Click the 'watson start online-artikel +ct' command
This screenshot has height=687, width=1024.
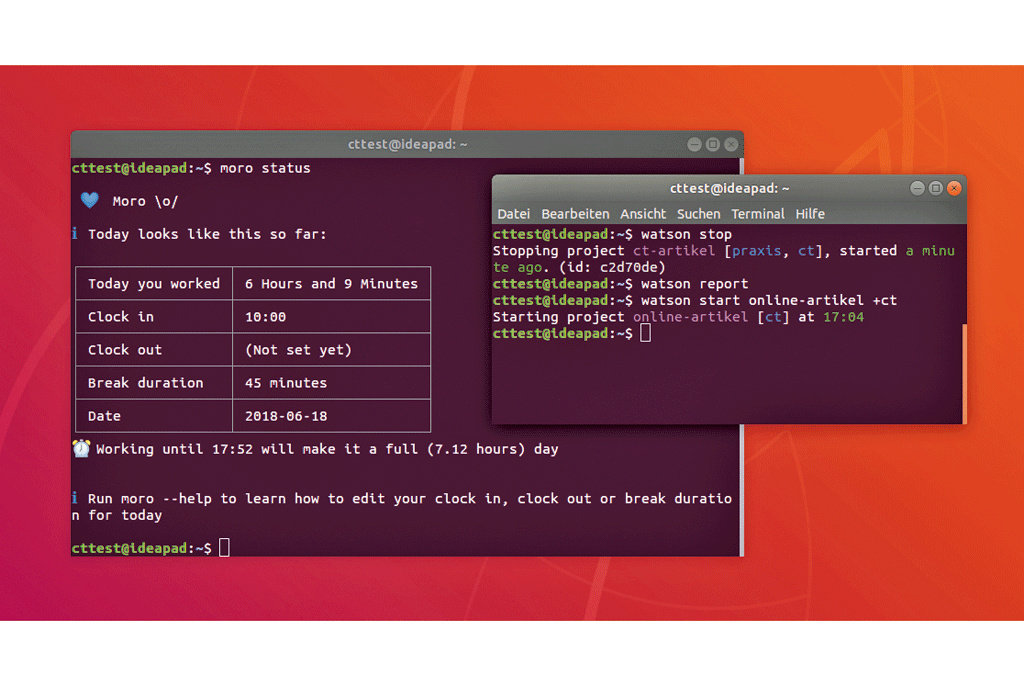(x=769, y=300)
